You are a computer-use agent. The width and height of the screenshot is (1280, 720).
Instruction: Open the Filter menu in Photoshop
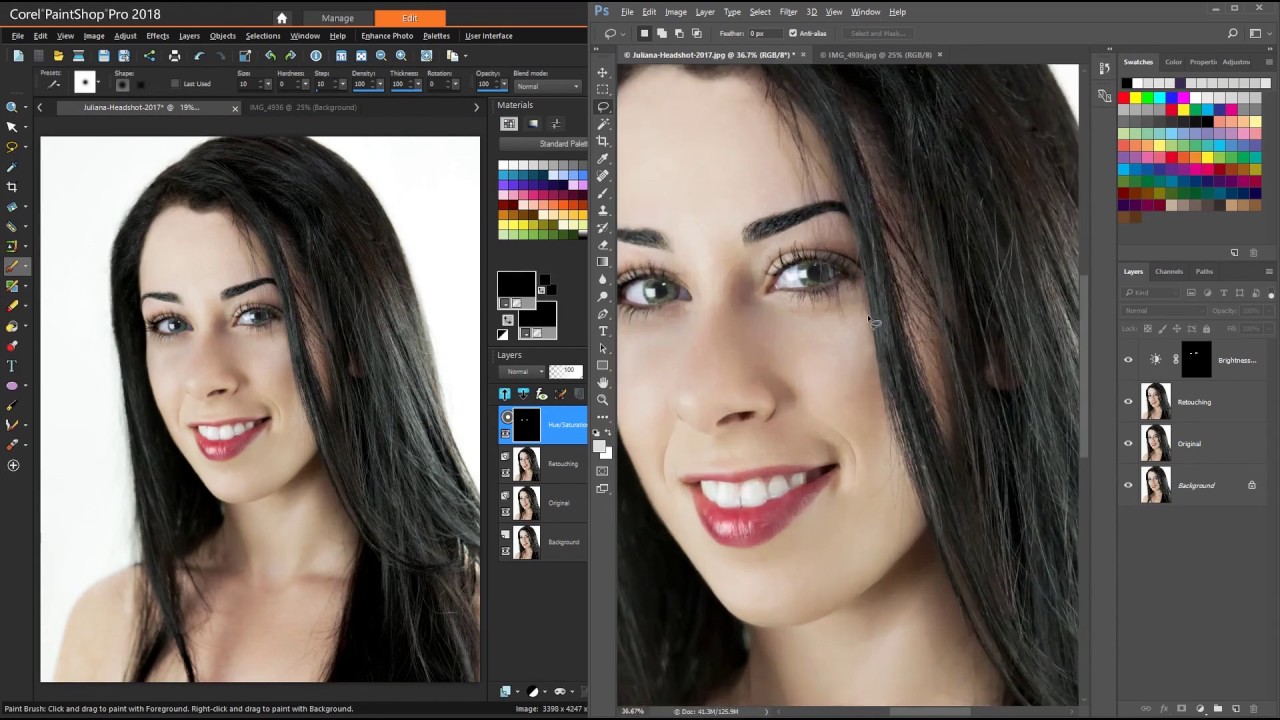point(788,12)
